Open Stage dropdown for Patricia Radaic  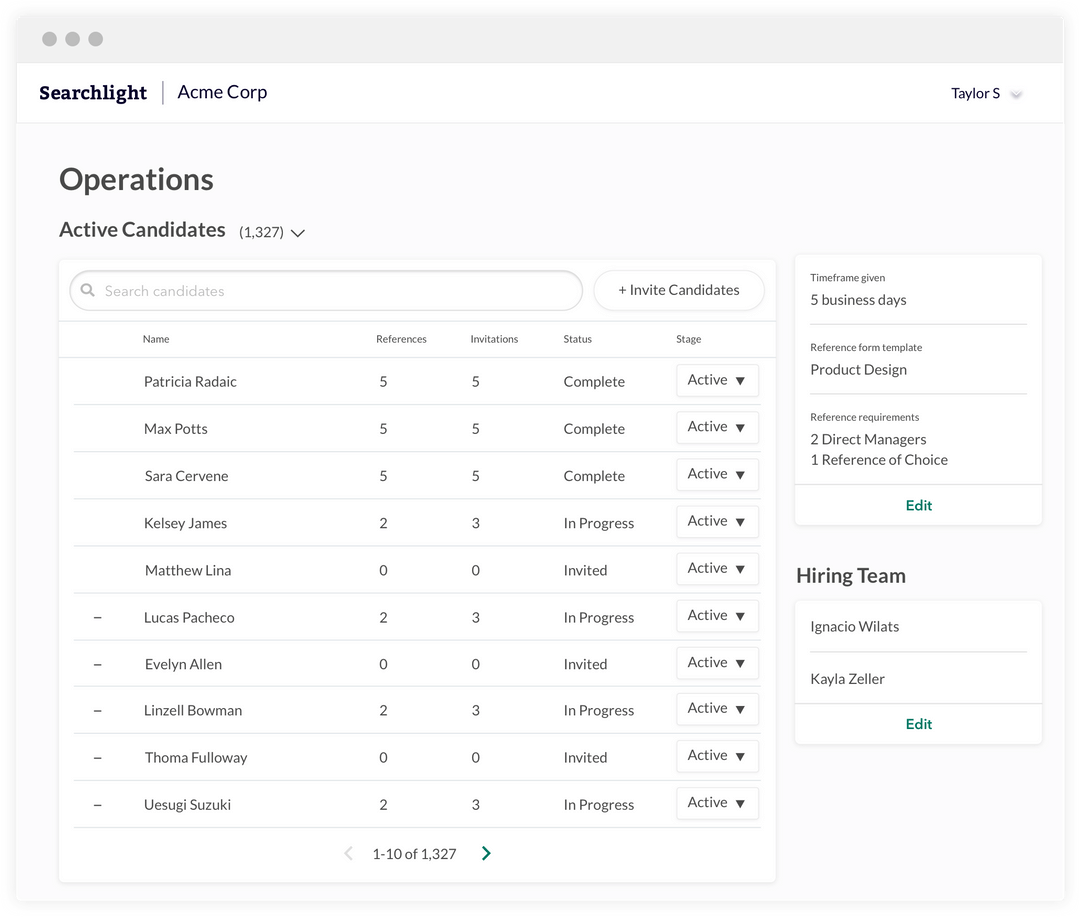717,381
